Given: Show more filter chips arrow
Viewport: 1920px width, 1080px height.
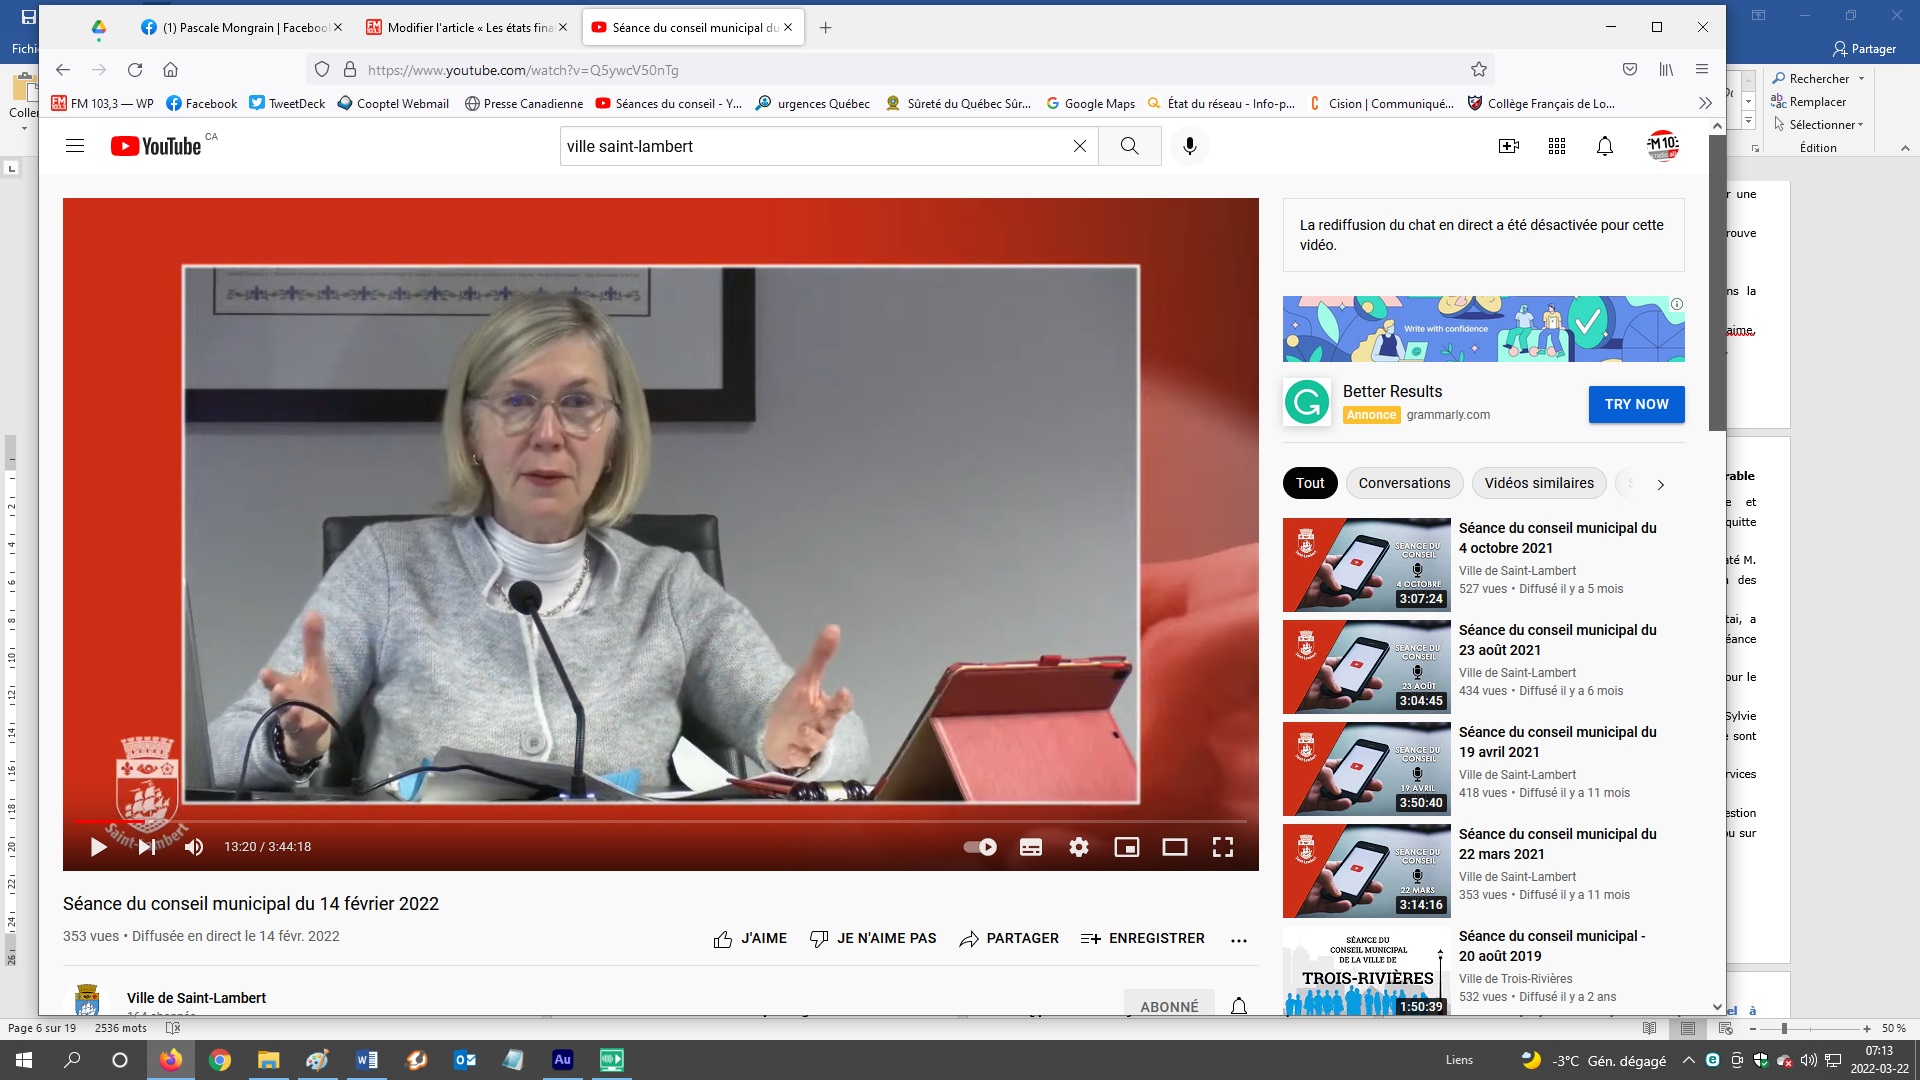Looking at the screenshot, I should tap(1660, 484).
